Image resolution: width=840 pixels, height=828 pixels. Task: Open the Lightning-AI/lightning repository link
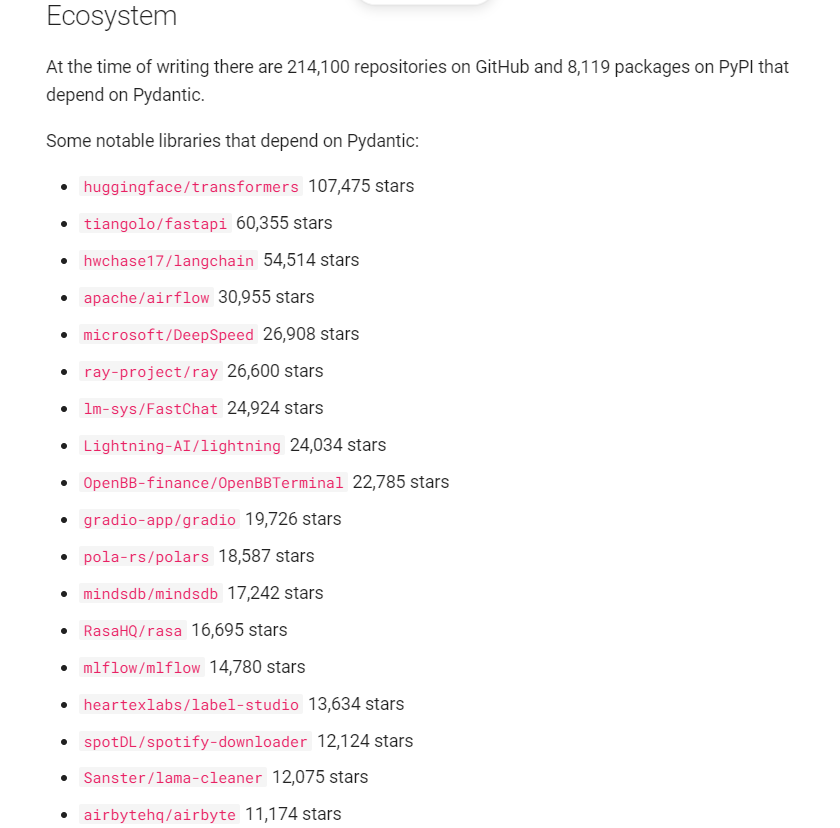(x=182, y=446)
